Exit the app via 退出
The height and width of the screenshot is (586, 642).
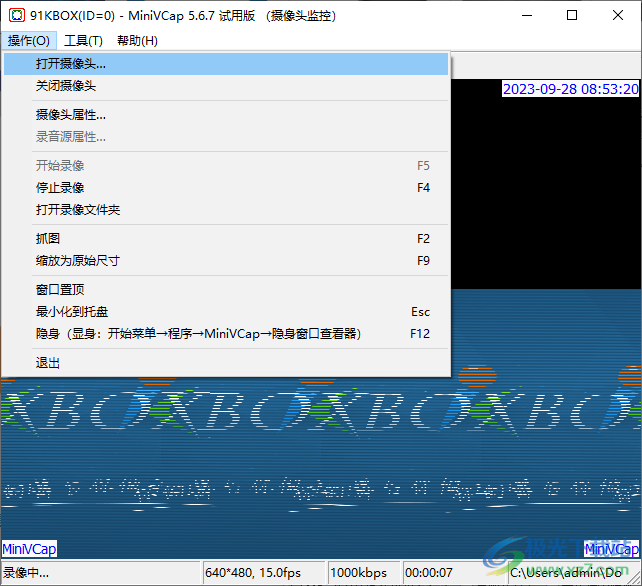click(226, 362)
